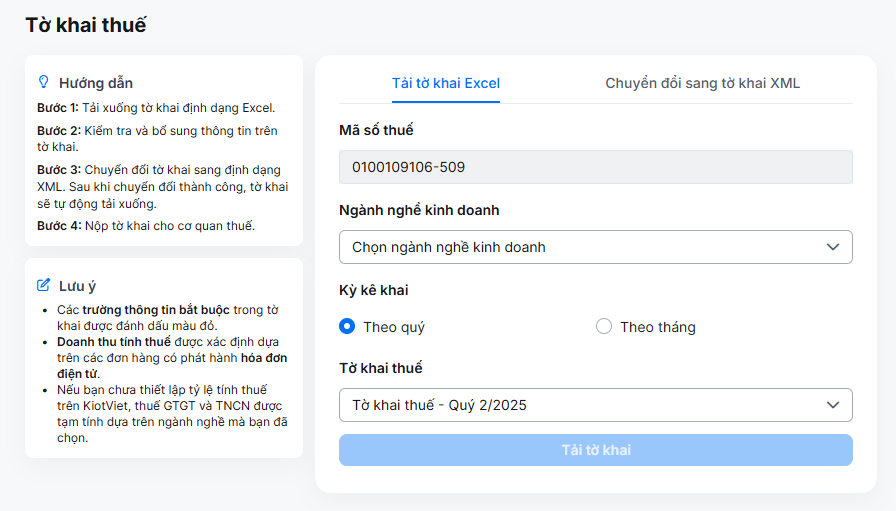Image resolution: width=896 pixels, height=511 pixels.
Task: Click the Hướng dẫn heading
Action: [96, 83]
